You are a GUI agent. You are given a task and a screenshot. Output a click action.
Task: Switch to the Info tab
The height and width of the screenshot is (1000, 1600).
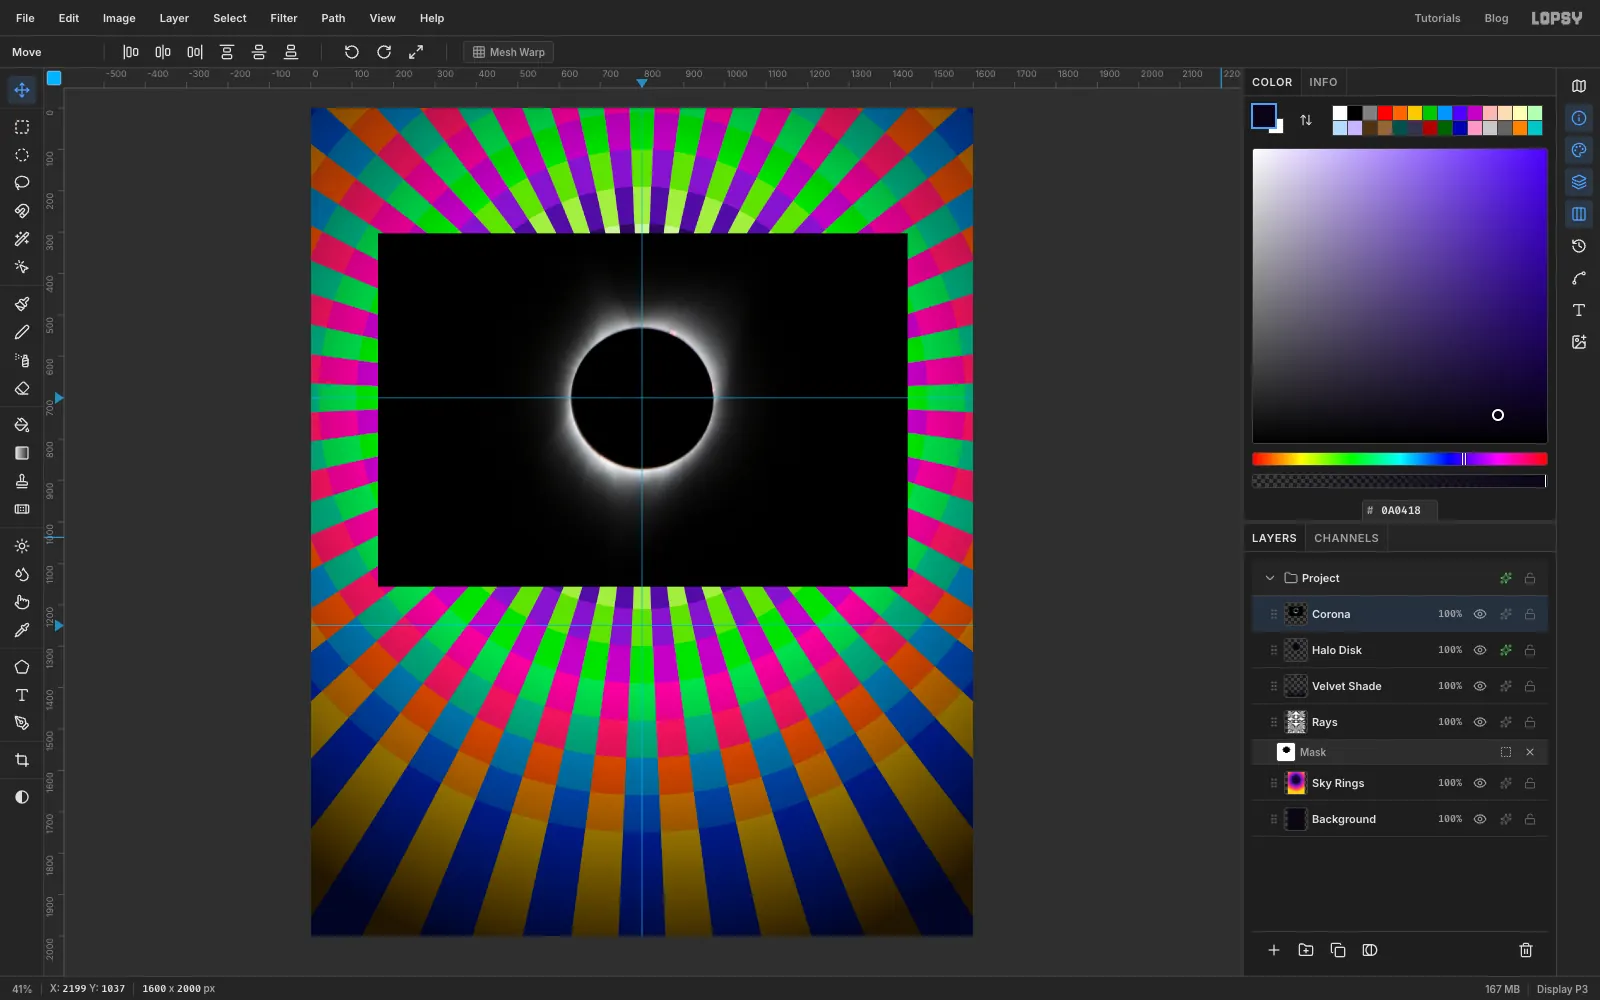click(1323, 82)
